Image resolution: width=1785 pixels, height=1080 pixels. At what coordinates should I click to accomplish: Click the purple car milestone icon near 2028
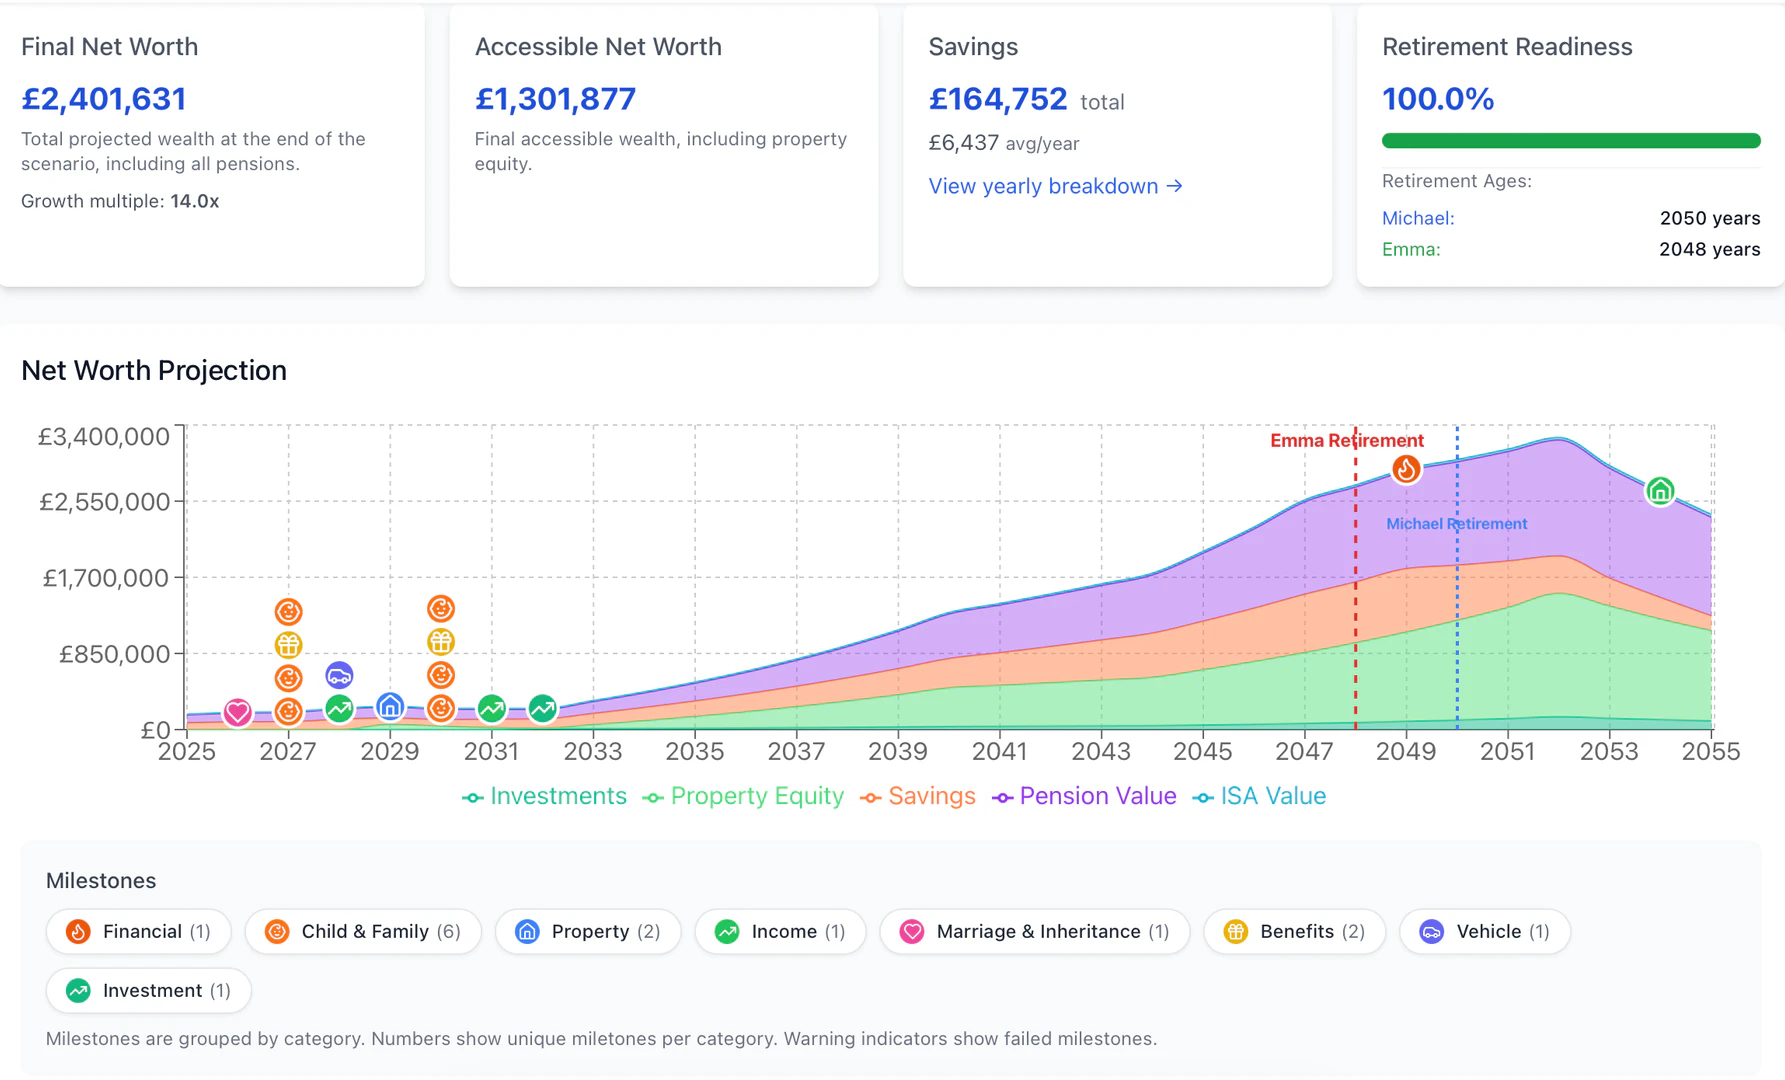[x=339, y=675]
